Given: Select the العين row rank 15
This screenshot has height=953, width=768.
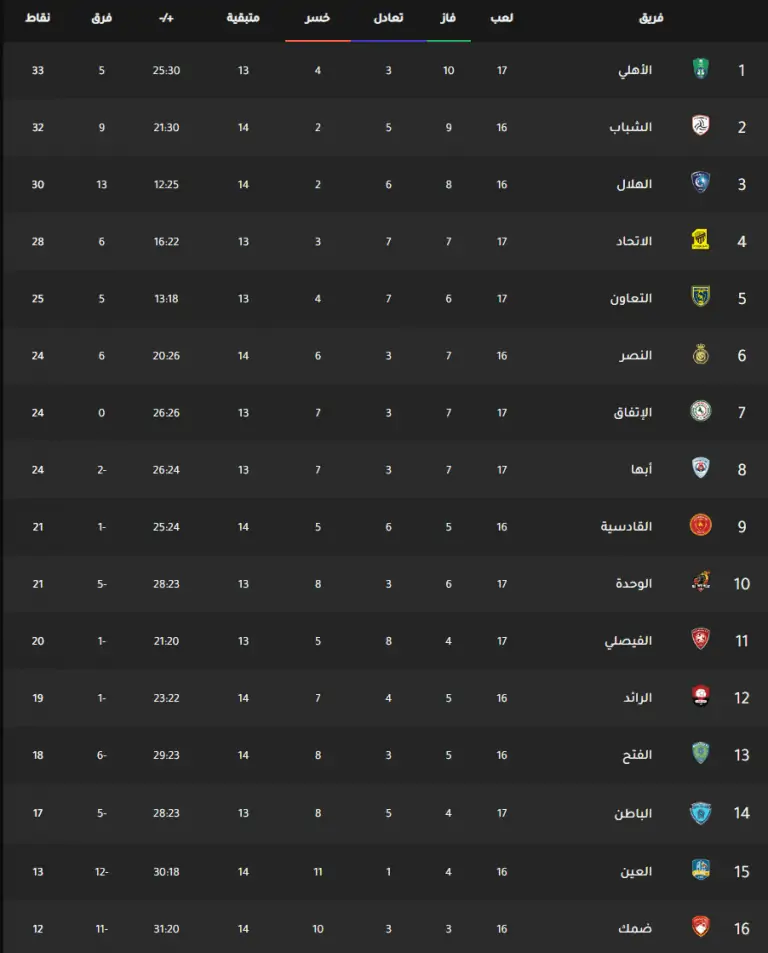Looking at the screenshot, I should (x=384, y=871).
